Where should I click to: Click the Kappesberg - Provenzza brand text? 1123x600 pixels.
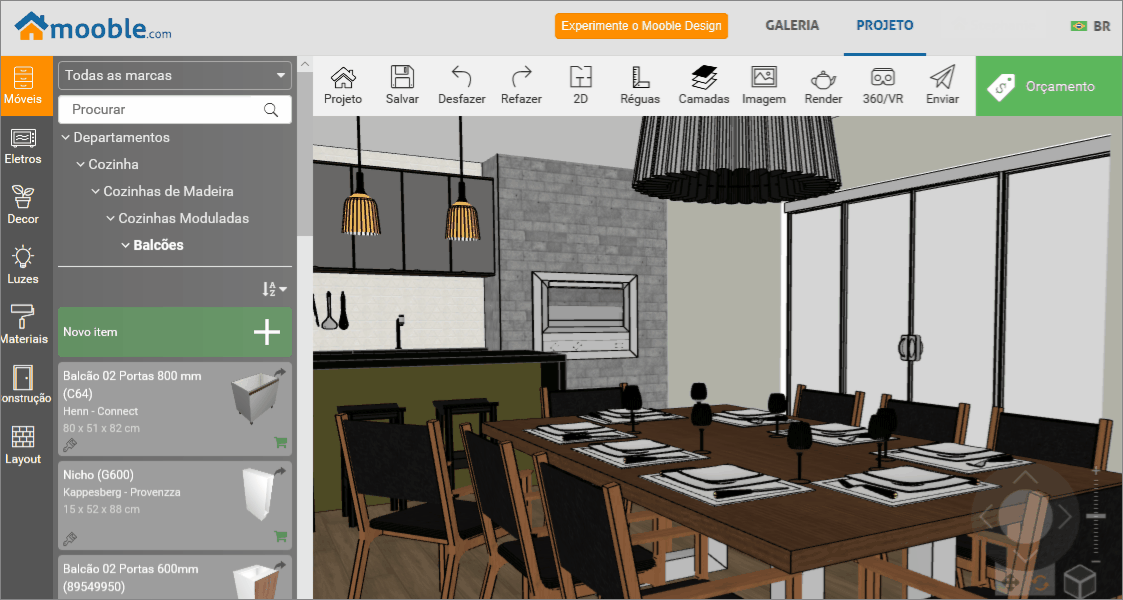(x=122, y=492)
